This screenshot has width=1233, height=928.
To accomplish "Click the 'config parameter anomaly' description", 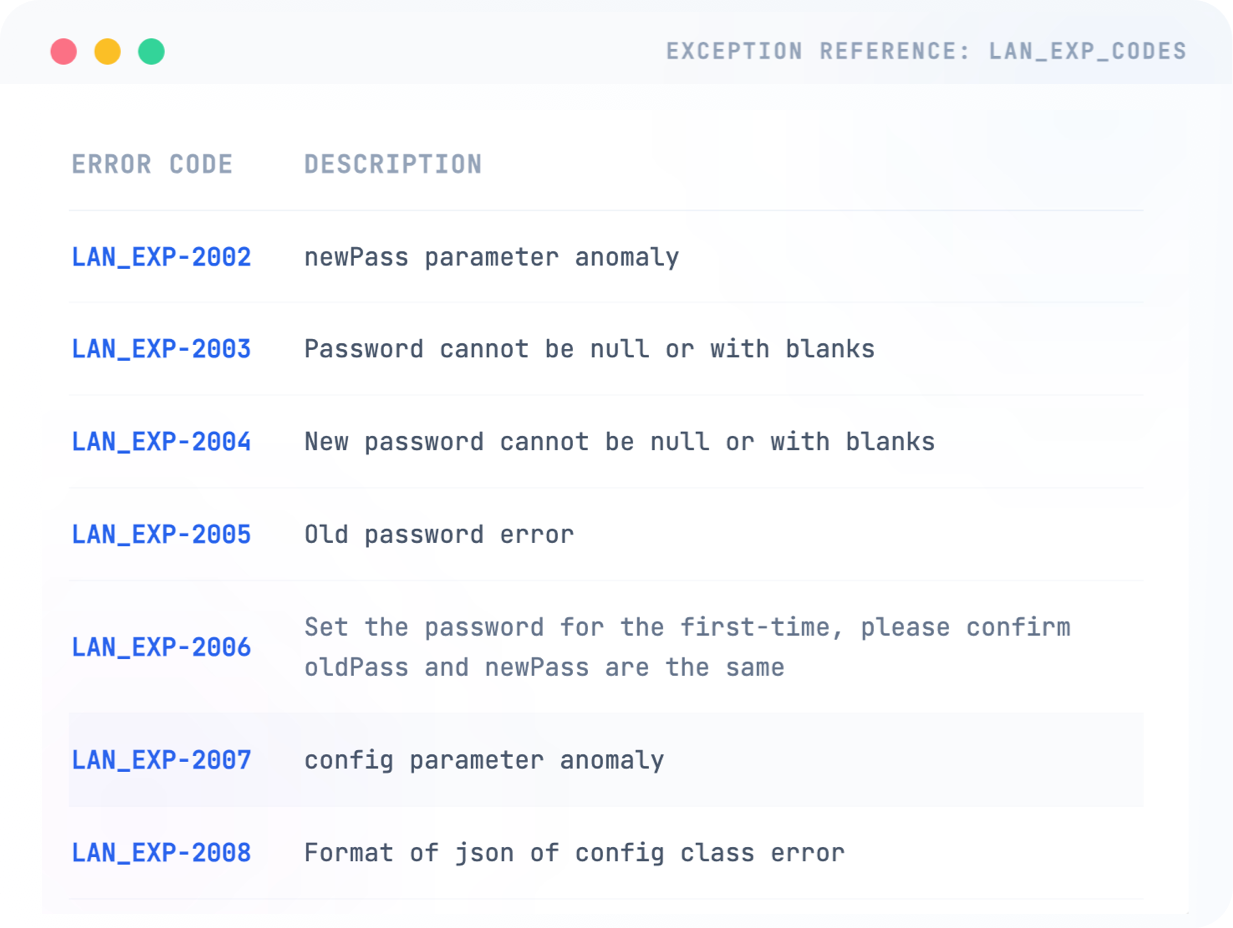I will click(x=484, y=760).
